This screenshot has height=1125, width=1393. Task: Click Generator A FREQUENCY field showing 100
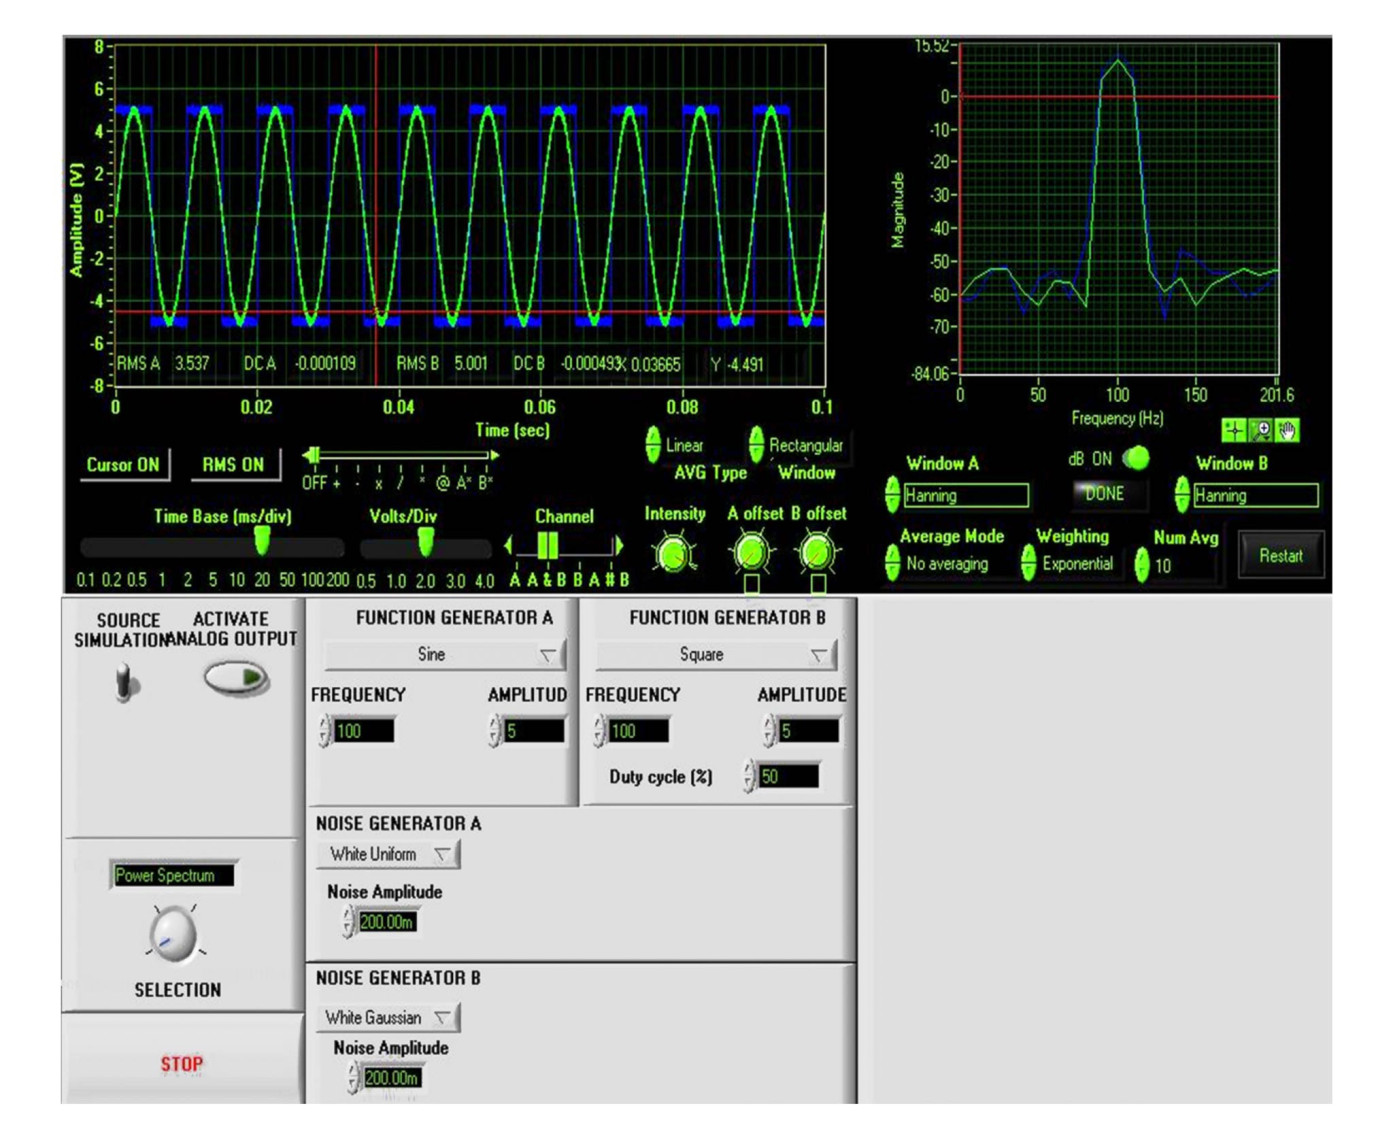pyautogui.click(x=363, y=731)
